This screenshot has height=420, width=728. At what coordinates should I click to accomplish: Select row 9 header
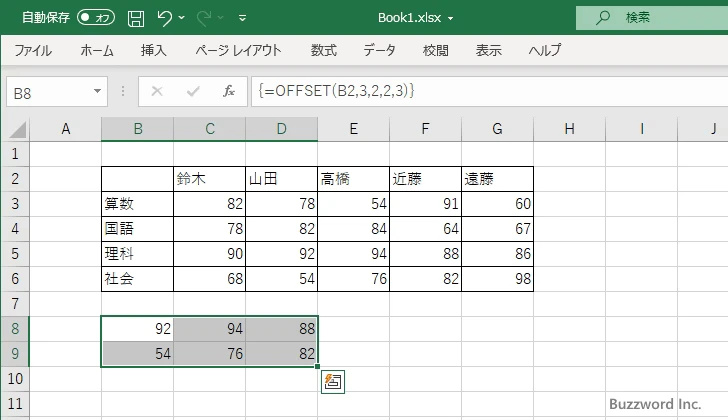(15, 354)
